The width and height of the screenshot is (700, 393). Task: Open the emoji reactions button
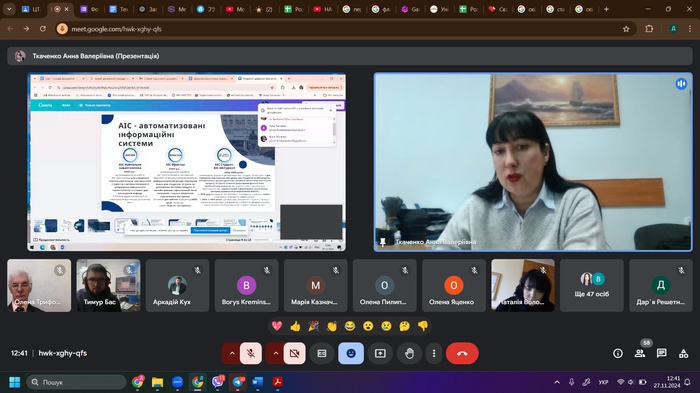coord(351,353)
